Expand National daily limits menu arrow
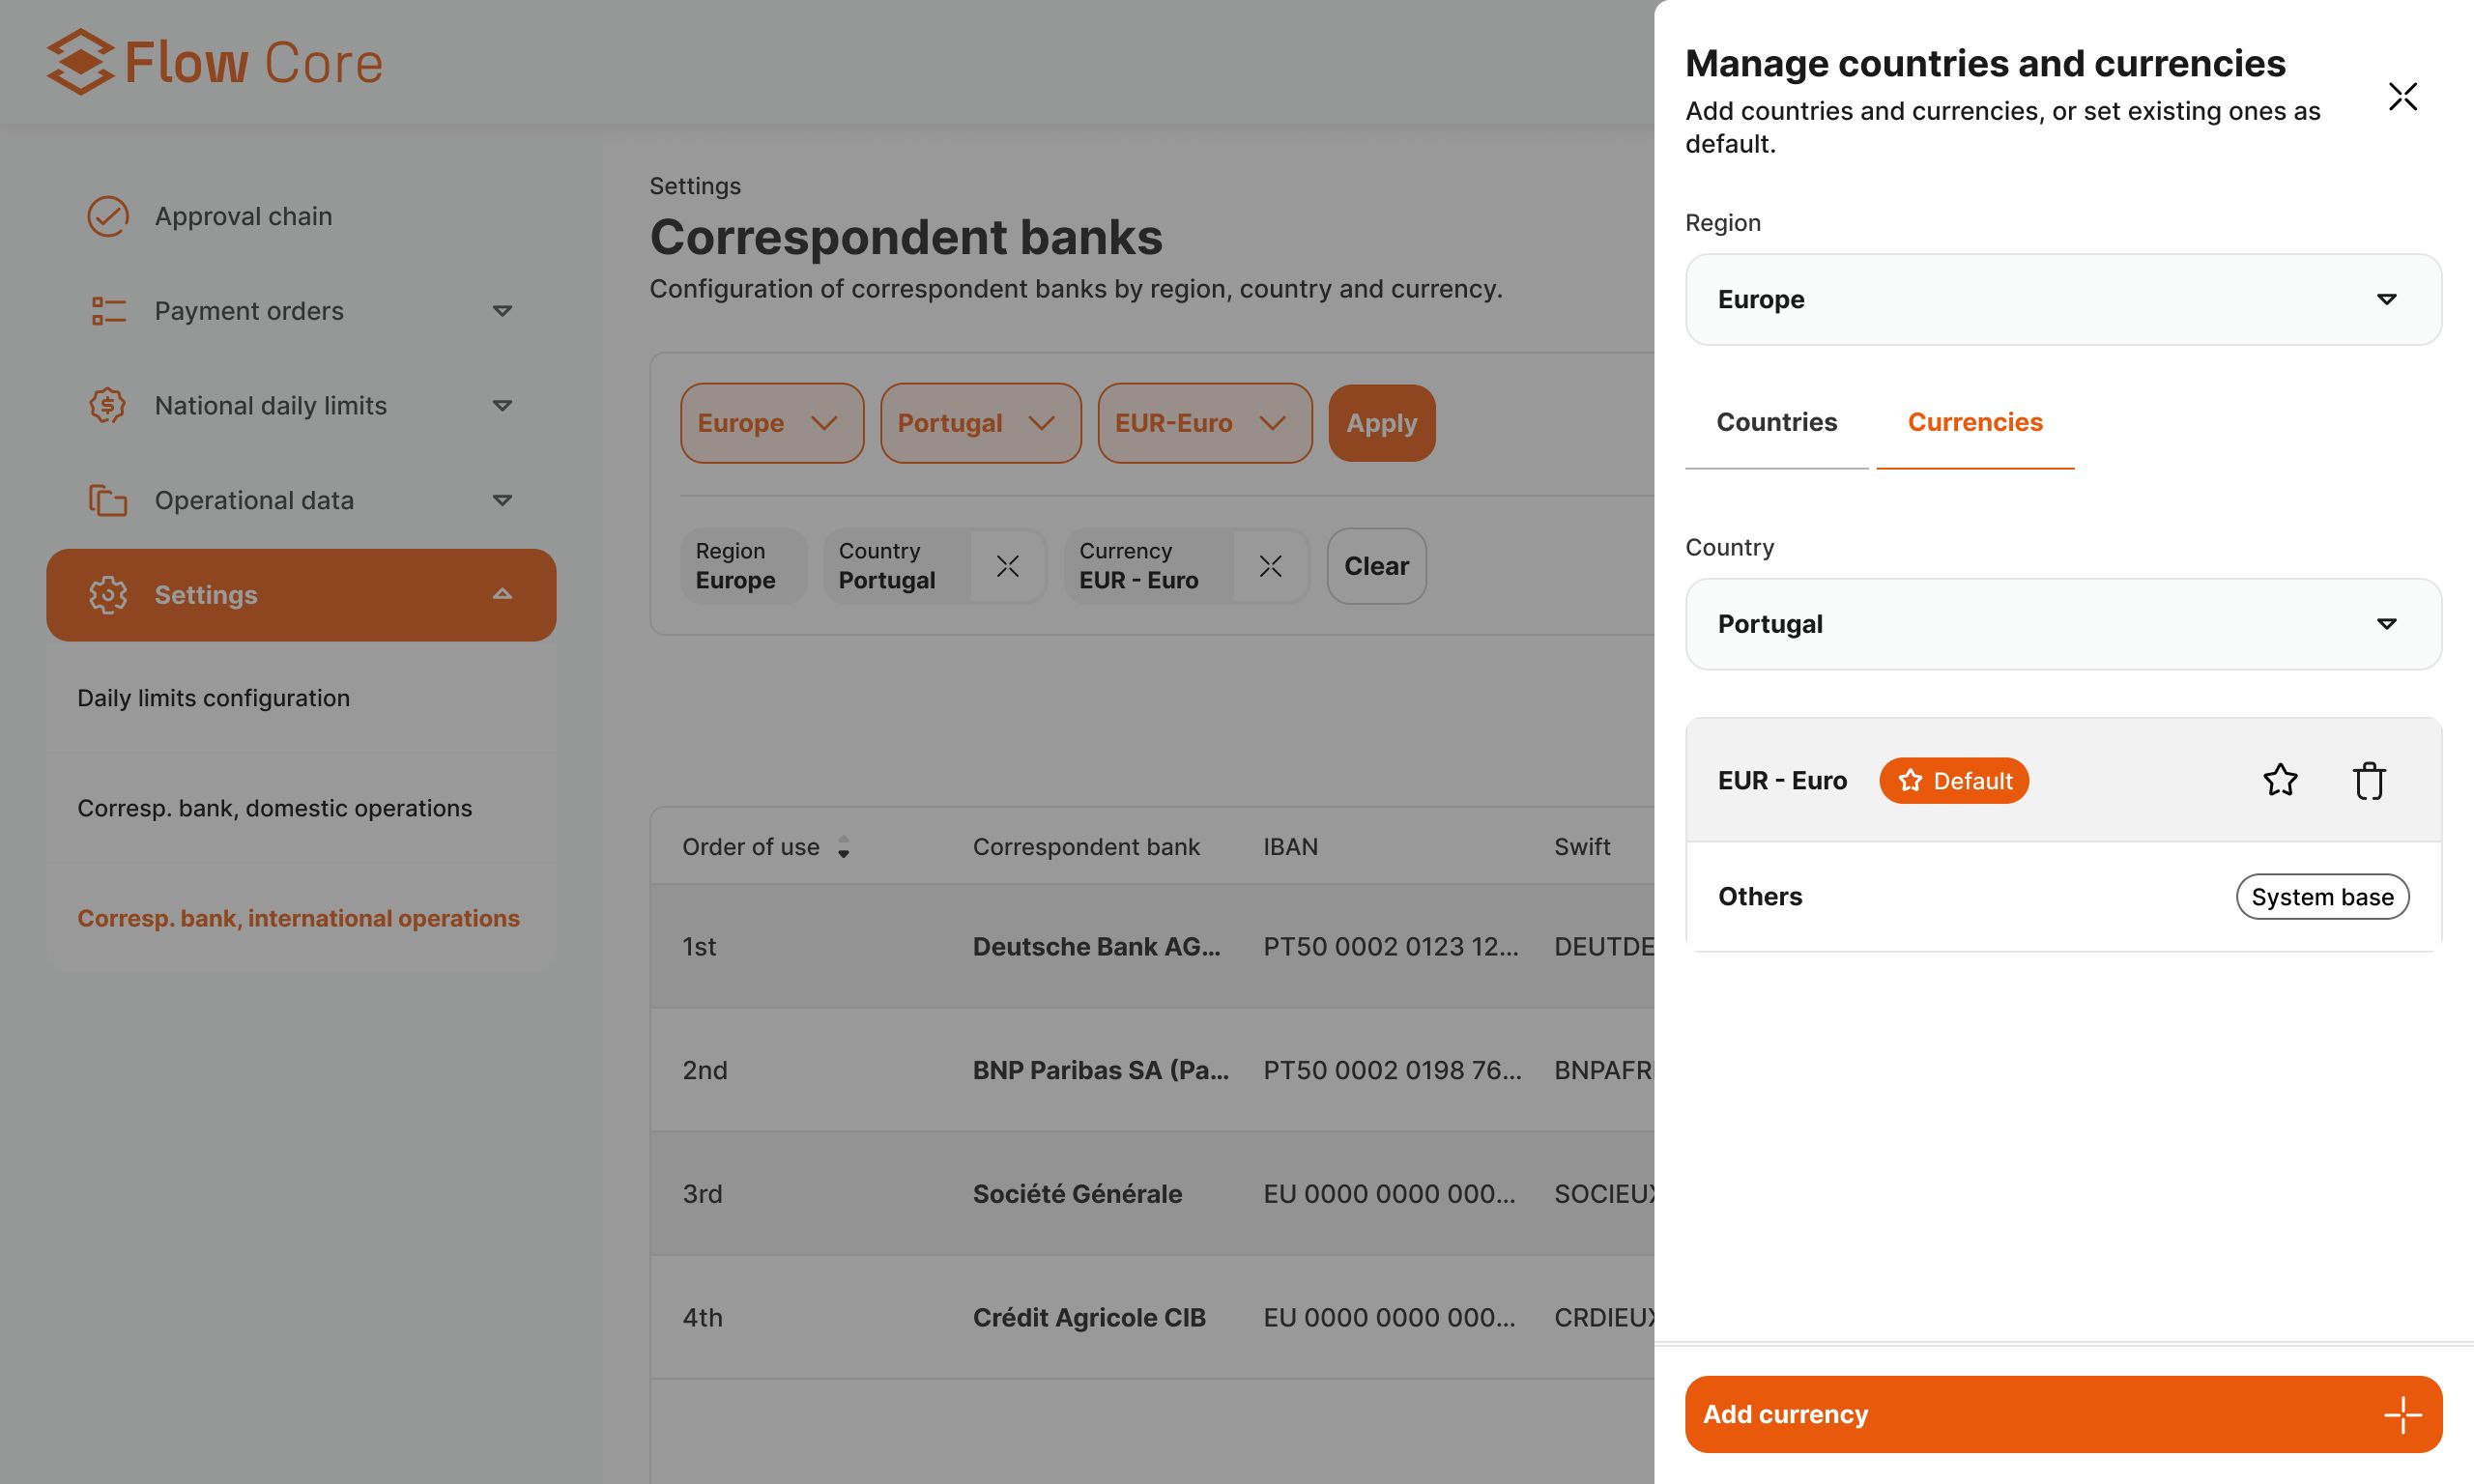Screen dimensions: 2474x1484 (502, 405)
